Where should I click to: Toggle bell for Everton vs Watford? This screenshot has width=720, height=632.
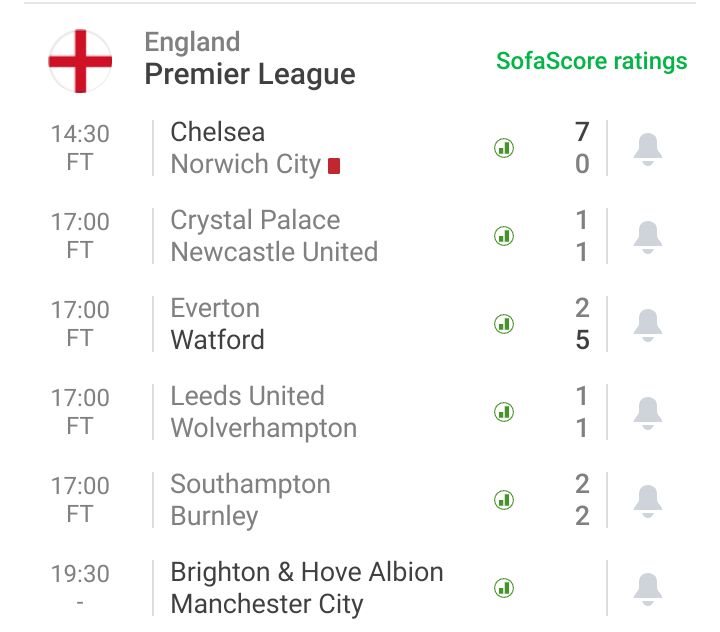coord(647,325)
